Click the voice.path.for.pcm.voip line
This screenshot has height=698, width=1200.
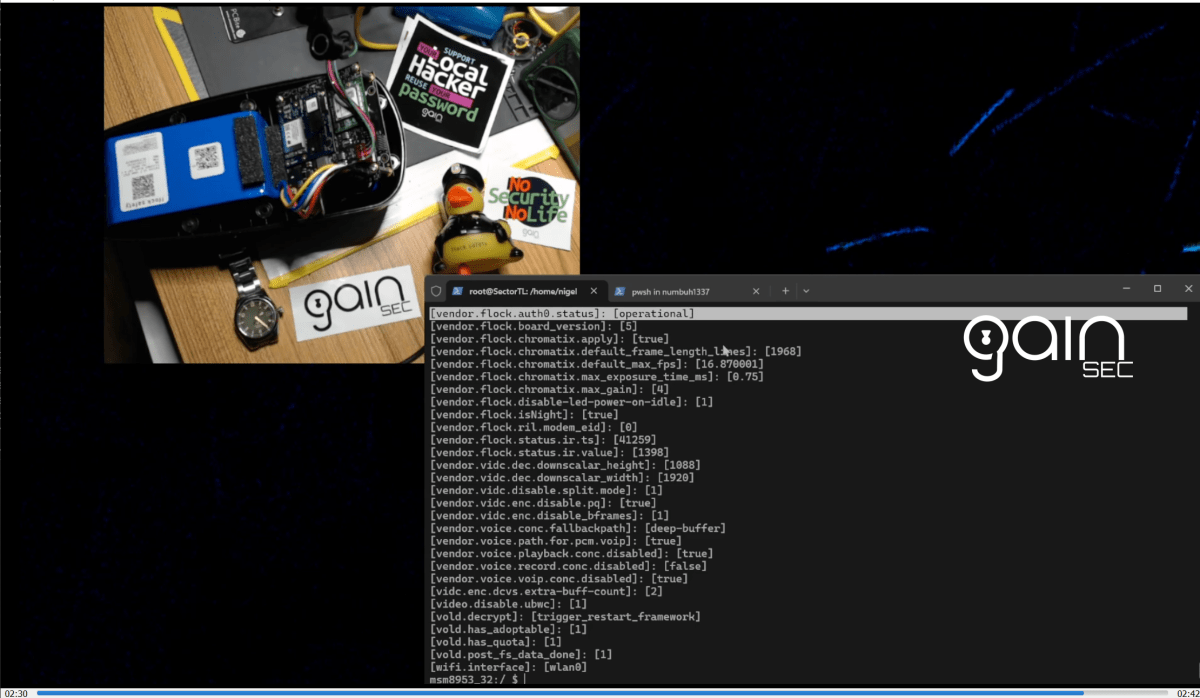[x=555, y=541]
